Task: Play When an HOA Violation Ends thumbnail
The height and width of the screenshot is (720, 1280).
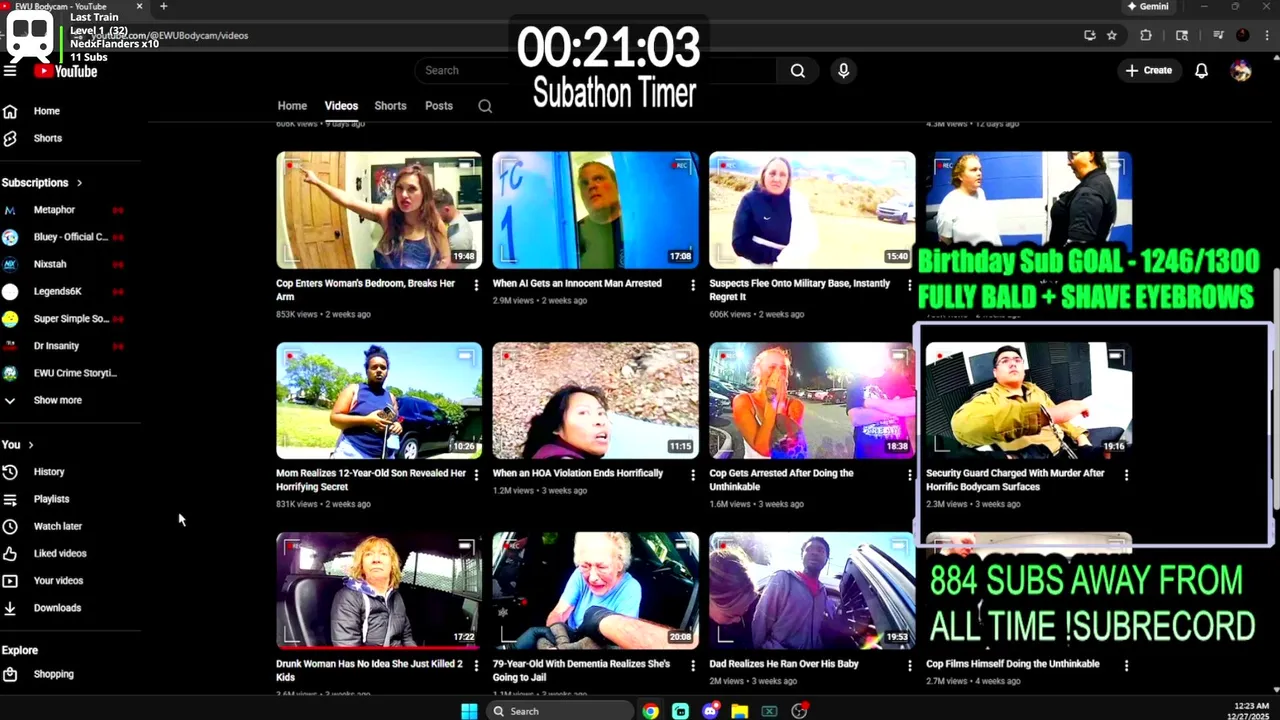Action: [x=596, y=401]
